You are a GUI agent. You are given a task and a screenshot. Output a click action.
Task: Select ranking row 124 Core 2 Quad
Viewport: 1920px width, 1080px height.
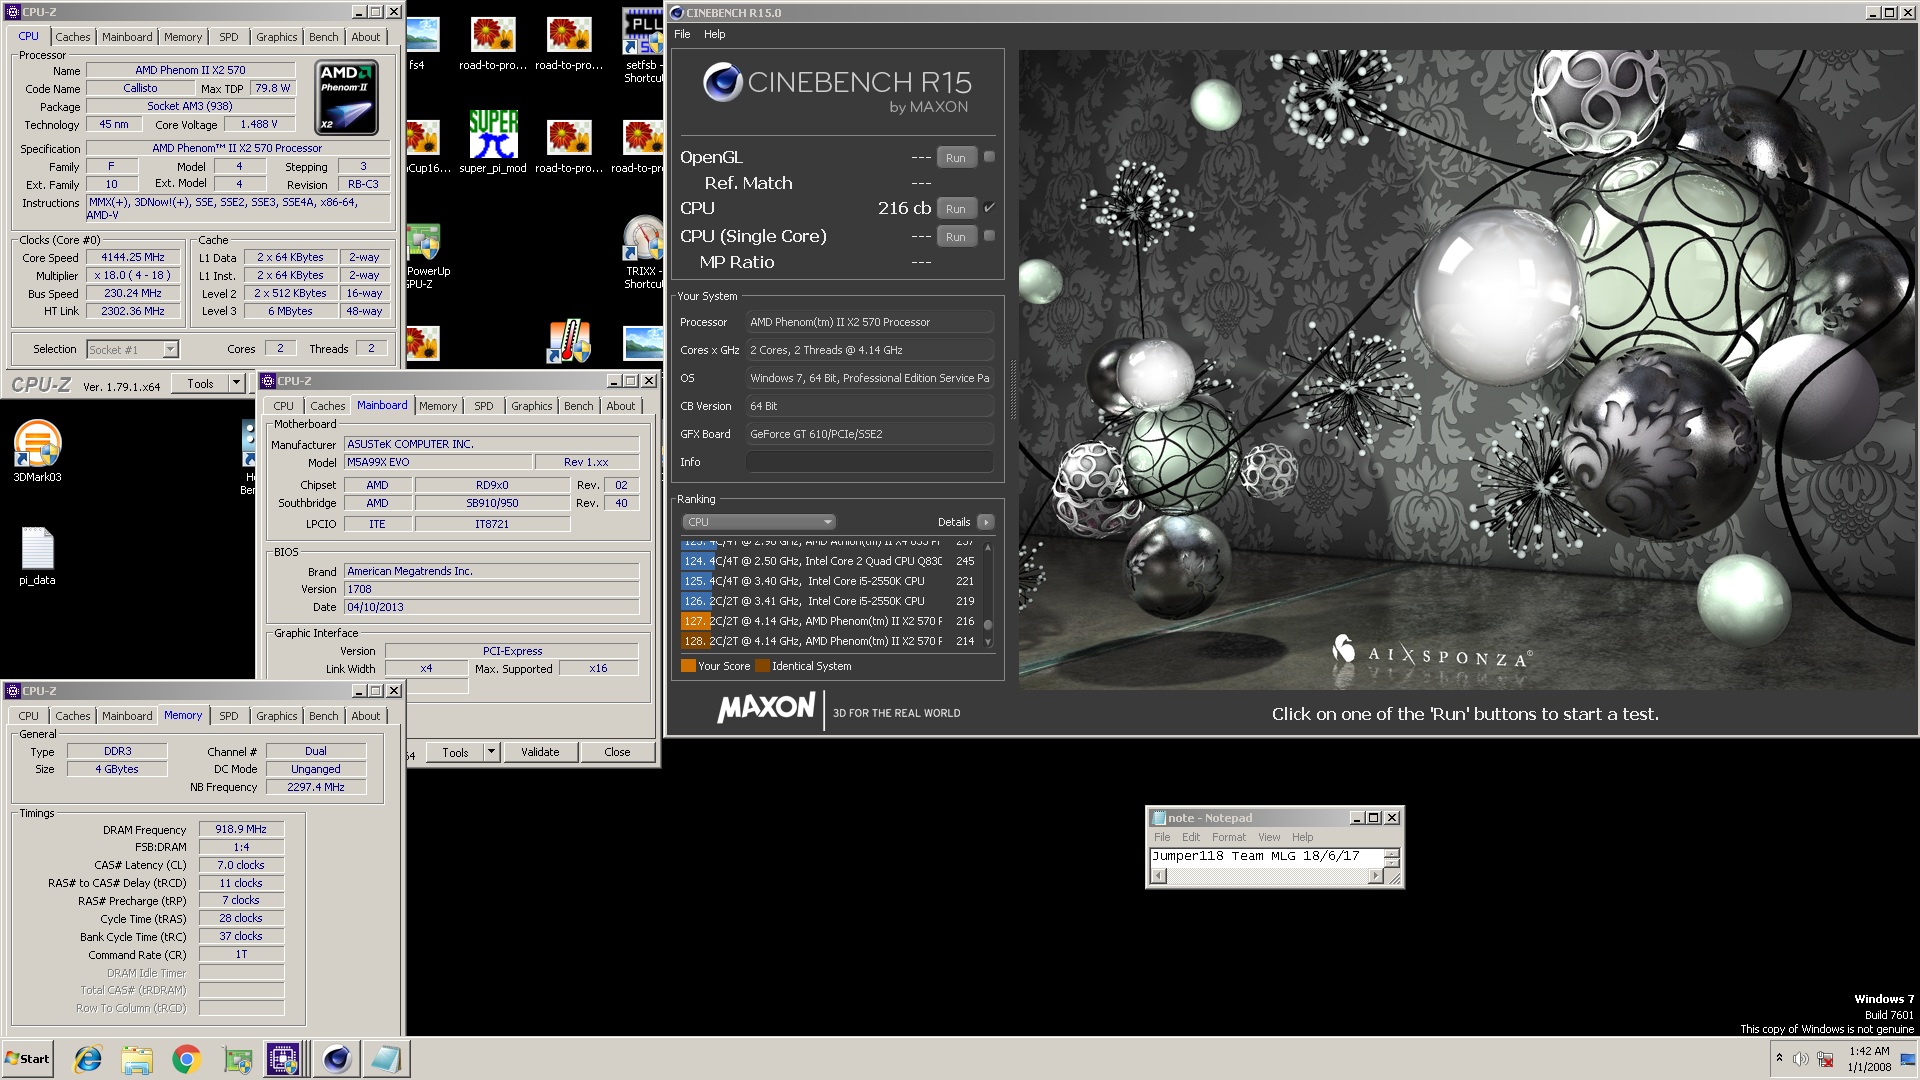point(829,561)
